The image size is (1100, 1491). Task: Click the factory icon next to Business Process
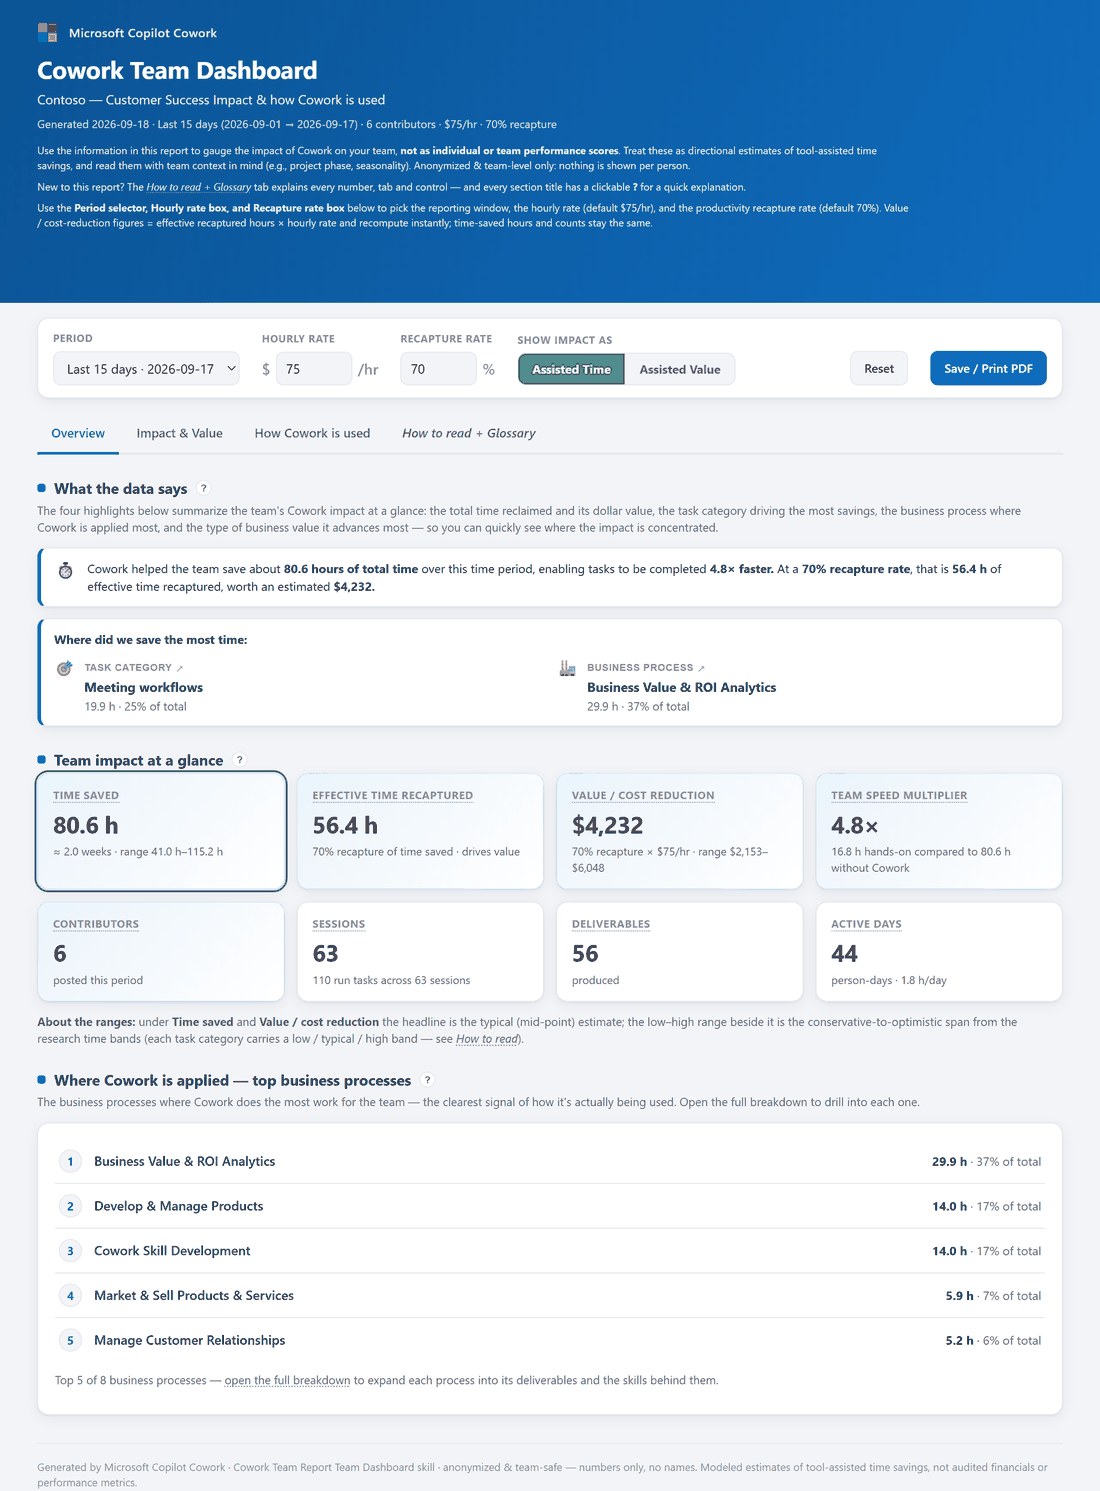567,668
